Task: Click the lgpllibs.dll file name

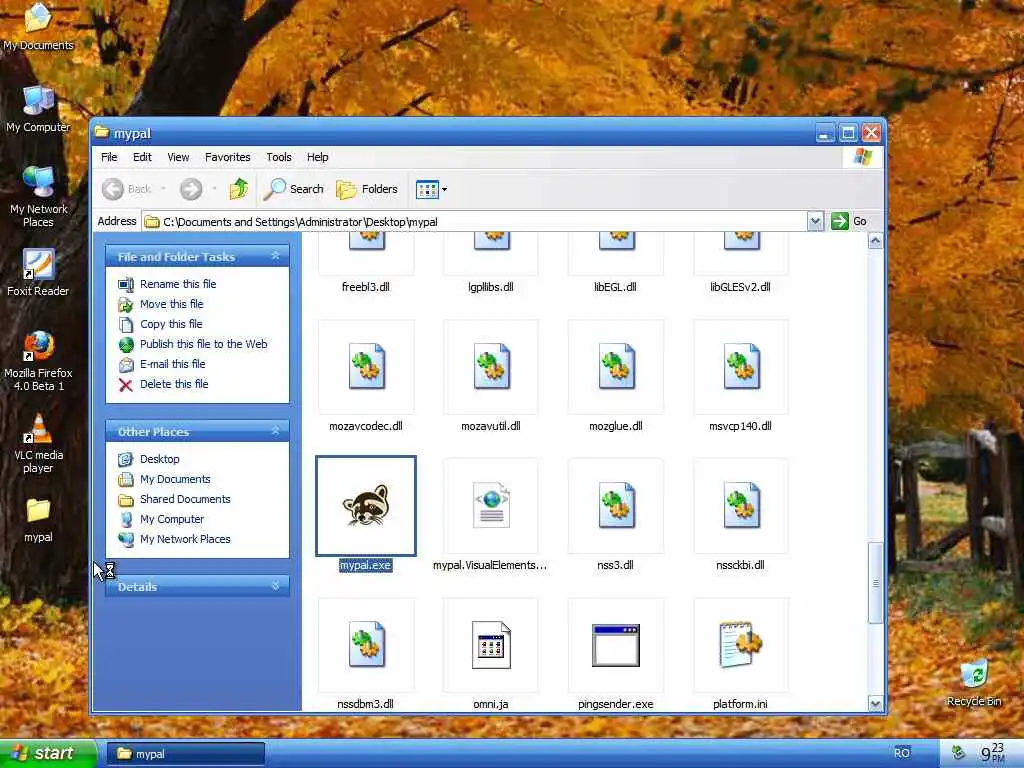Action: [x=491, y=287]
